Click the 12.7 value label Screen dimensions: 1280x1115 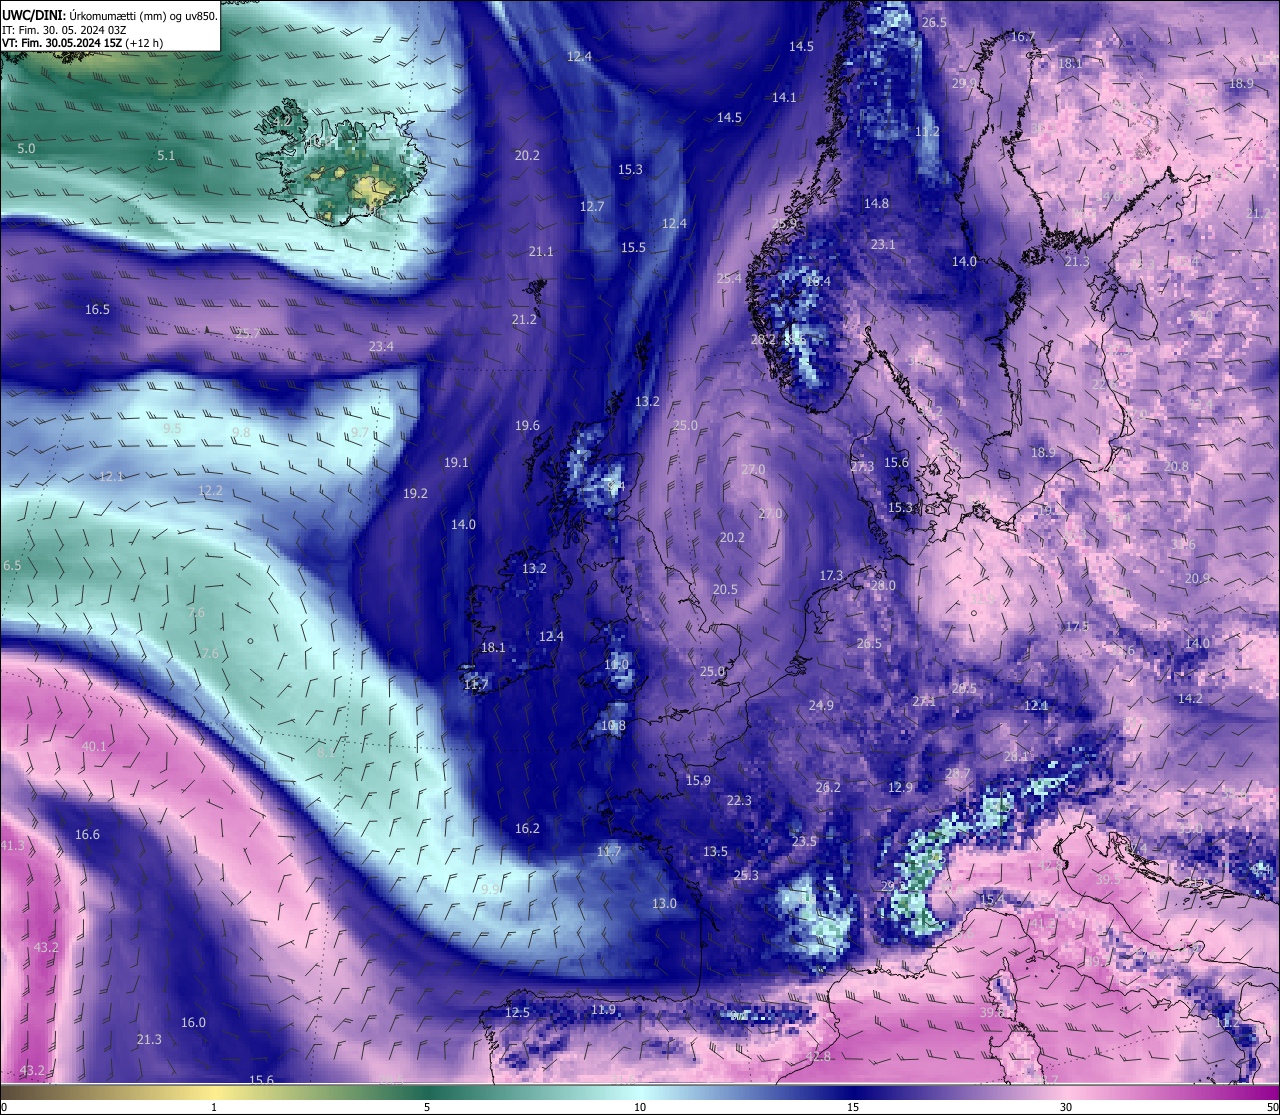tap(592, 207)
